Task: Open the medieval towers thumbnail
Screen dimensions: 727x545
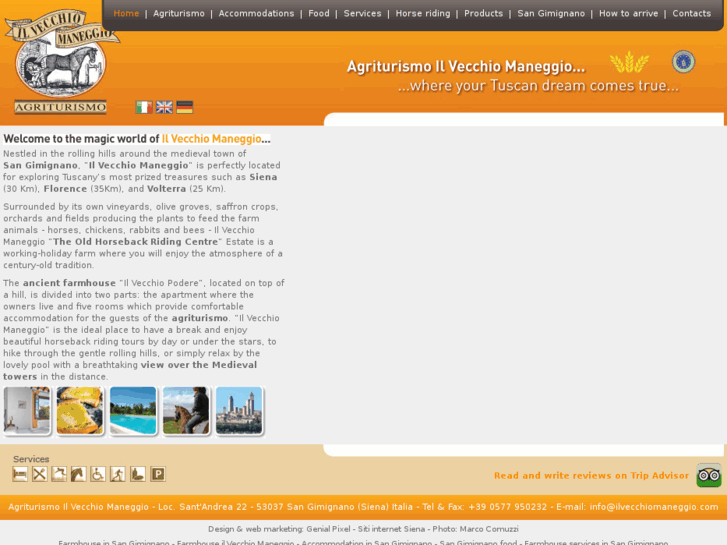Action: [x=239, y=411]
